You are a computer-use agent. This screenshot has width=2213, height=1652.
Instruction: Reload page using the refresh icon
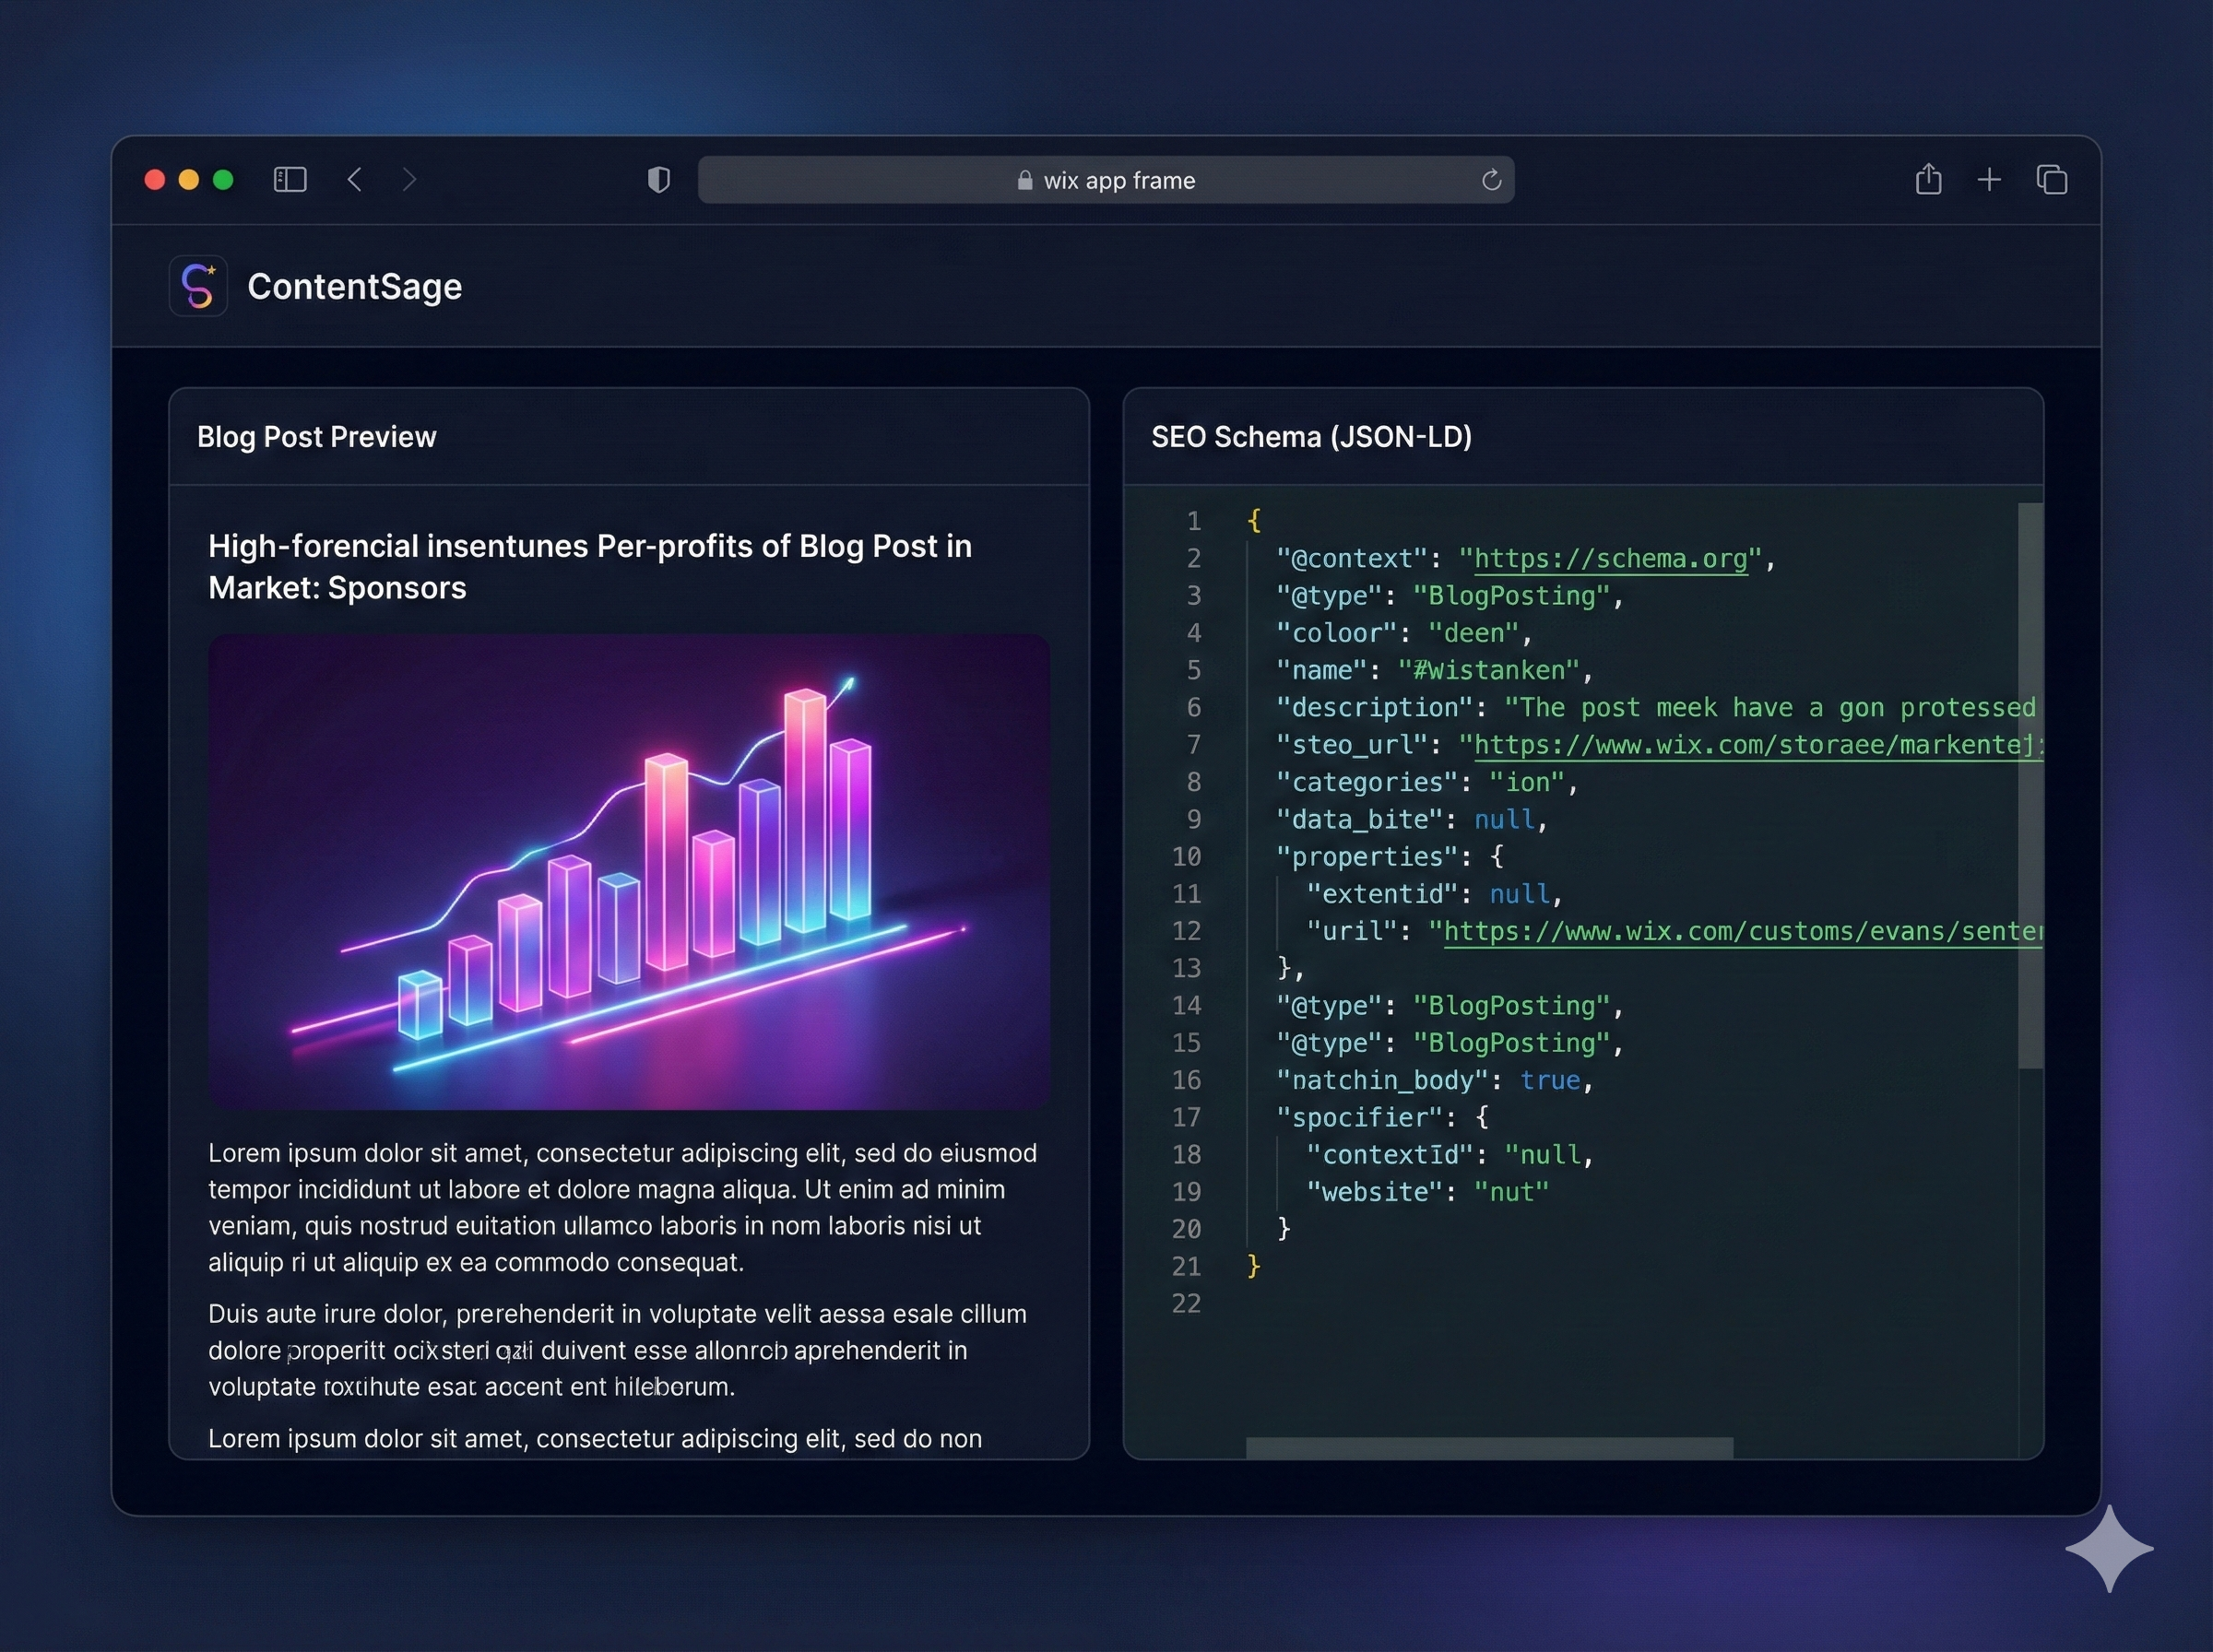click(1491, 180)
